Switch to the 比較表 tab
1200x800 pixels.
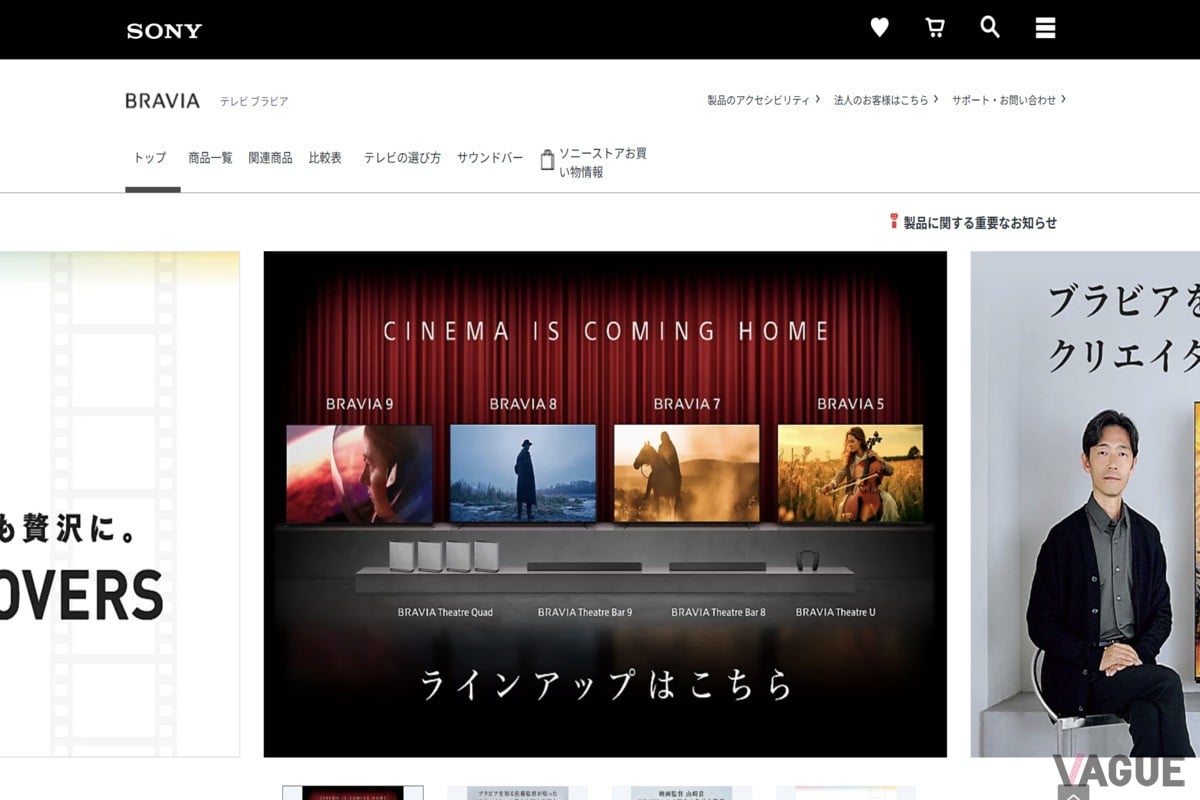[325, 157]
